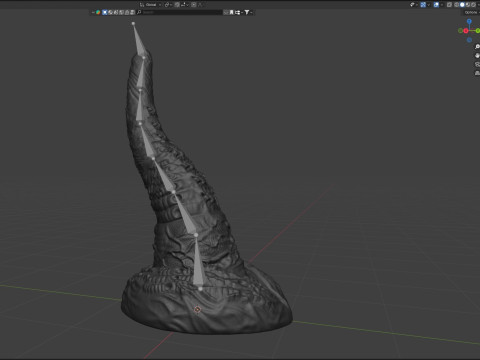The height and width of the screenshot is (360, 480).
Task: Toggle snapping magnet icon
Action: (177, 5)
